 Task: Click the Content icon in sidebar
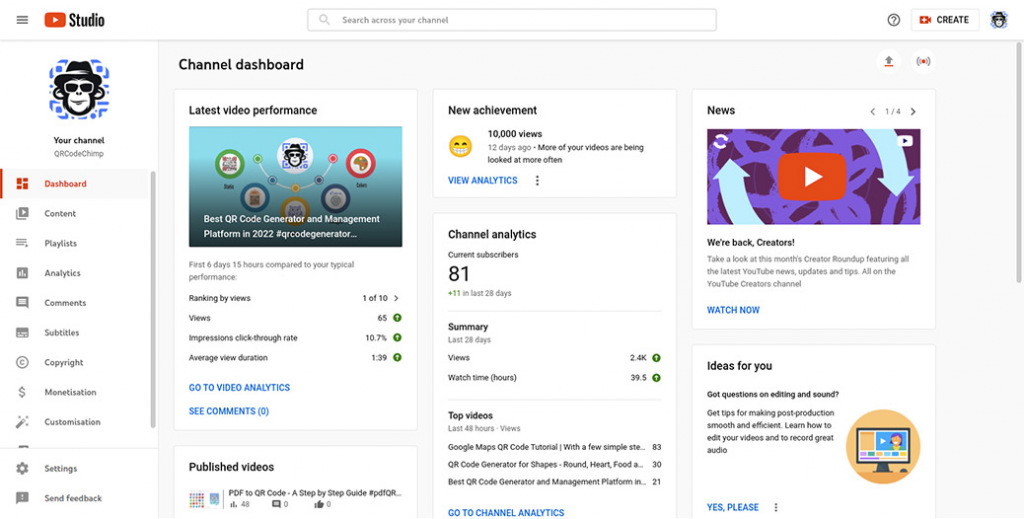[22, 213]
